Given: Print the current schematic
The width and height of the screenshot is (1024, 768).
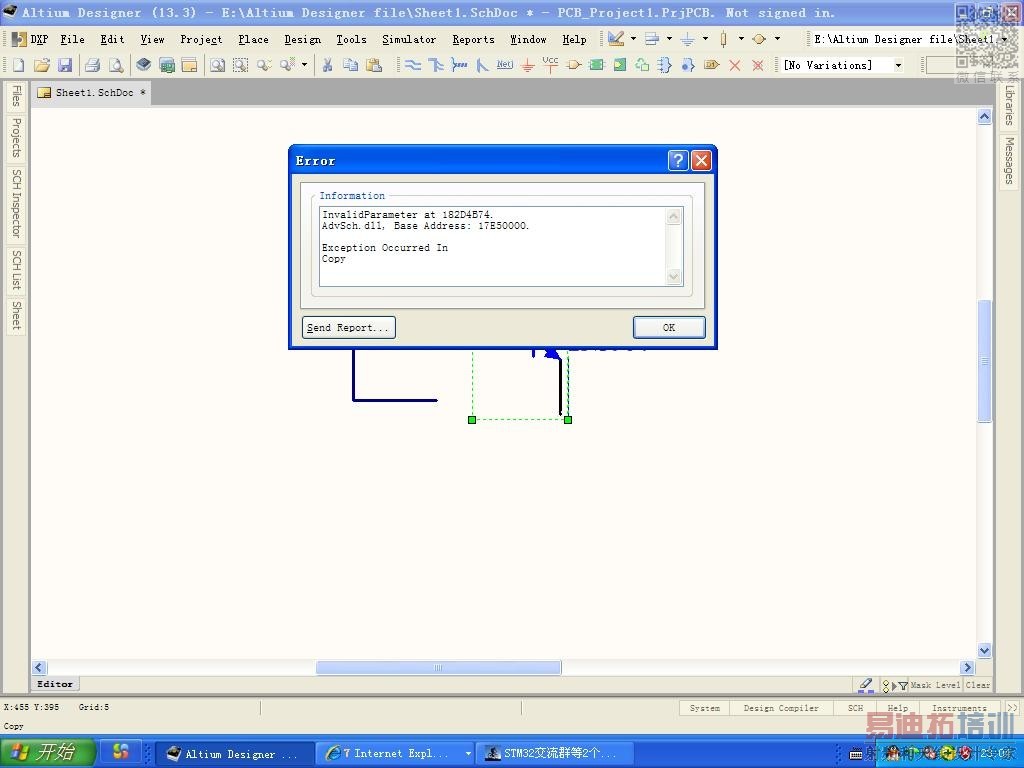Looking at the screenshot, I should 92,65.
